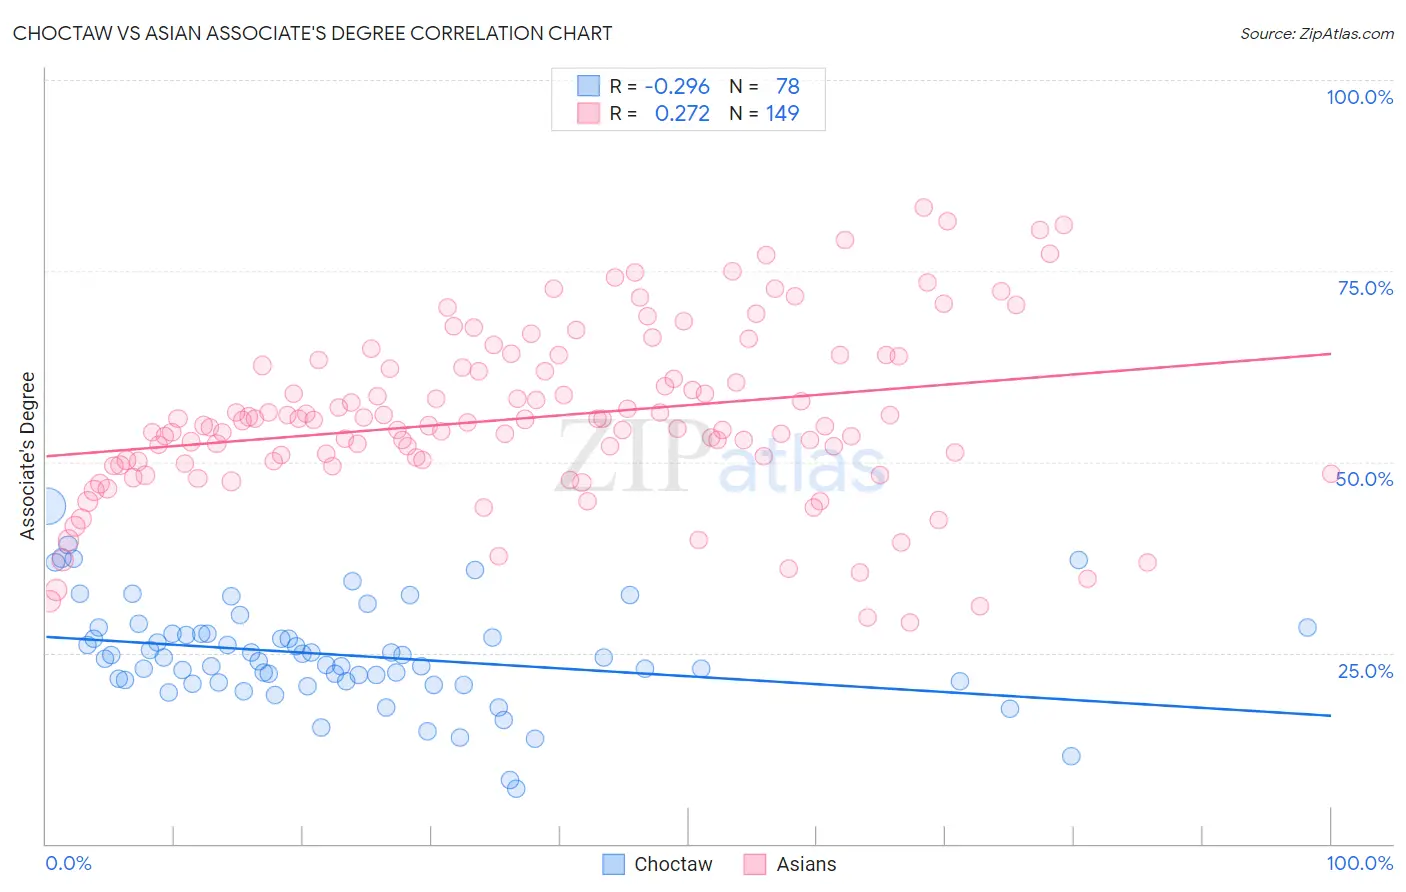Click the Associate's Degree axis title
The height and width of the screenshot is (892, 1406).
pyautogui.click(x=28, y=456)
